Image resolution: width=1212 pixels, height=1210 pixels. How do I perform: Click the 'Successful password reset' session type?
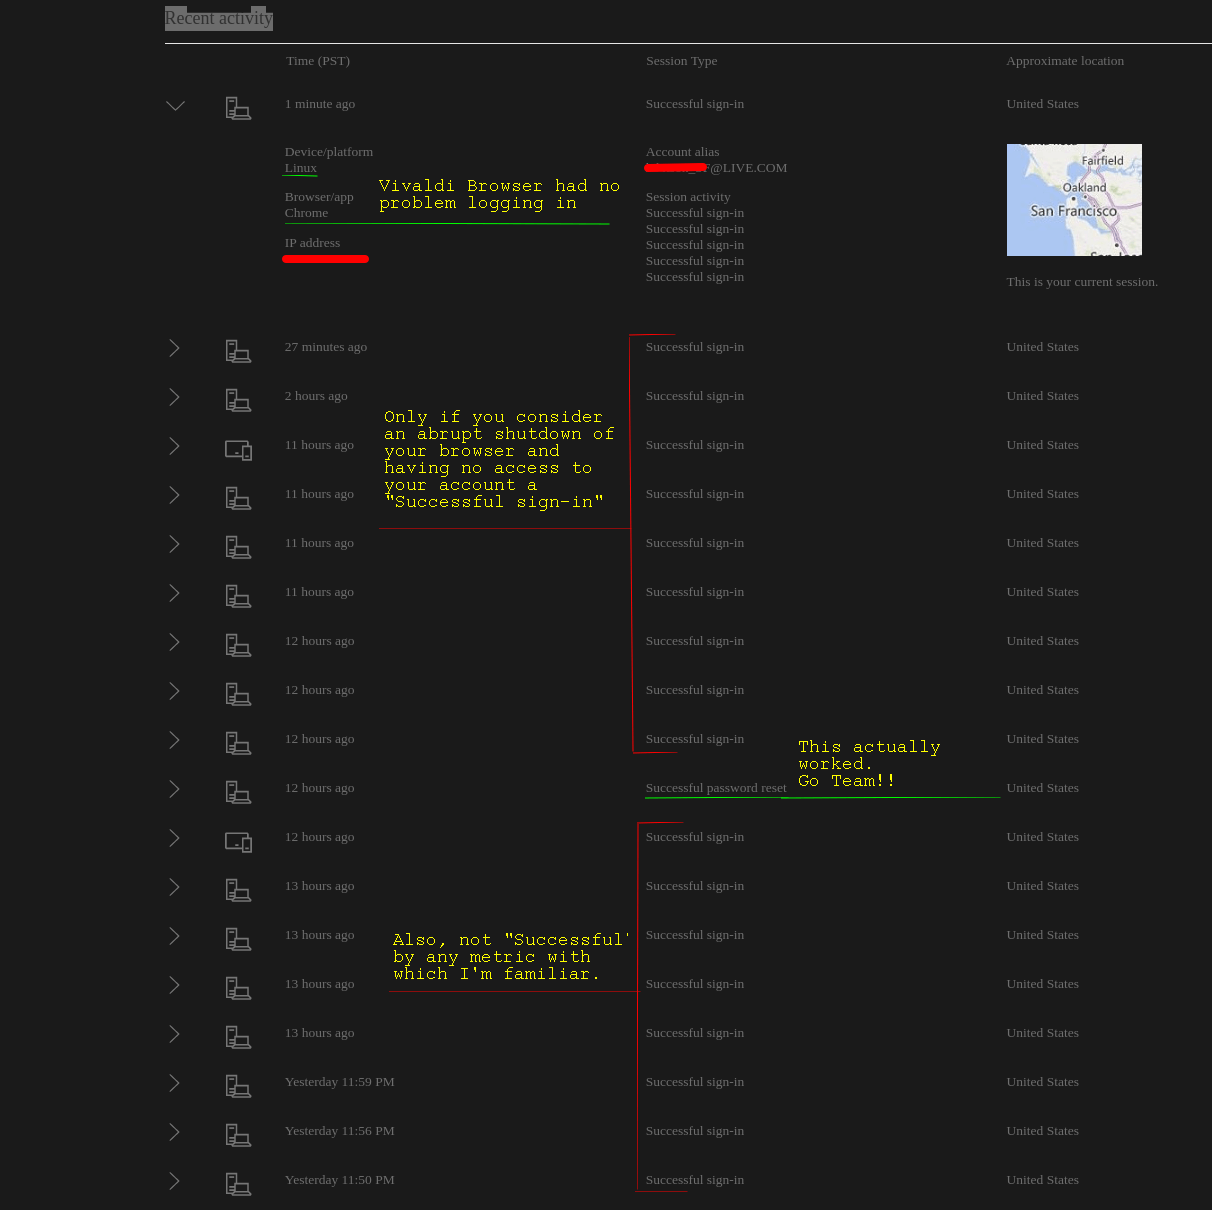[x=716, y=788]
